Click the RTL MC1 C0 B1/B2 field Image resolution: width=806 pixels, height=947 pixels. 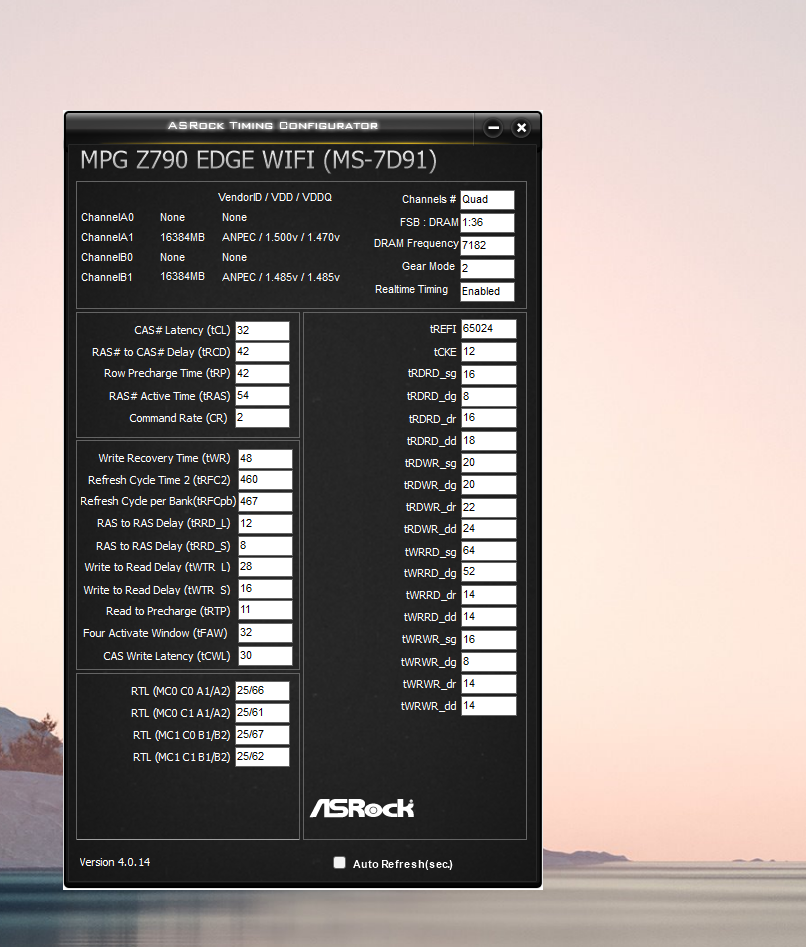point(262,735)
